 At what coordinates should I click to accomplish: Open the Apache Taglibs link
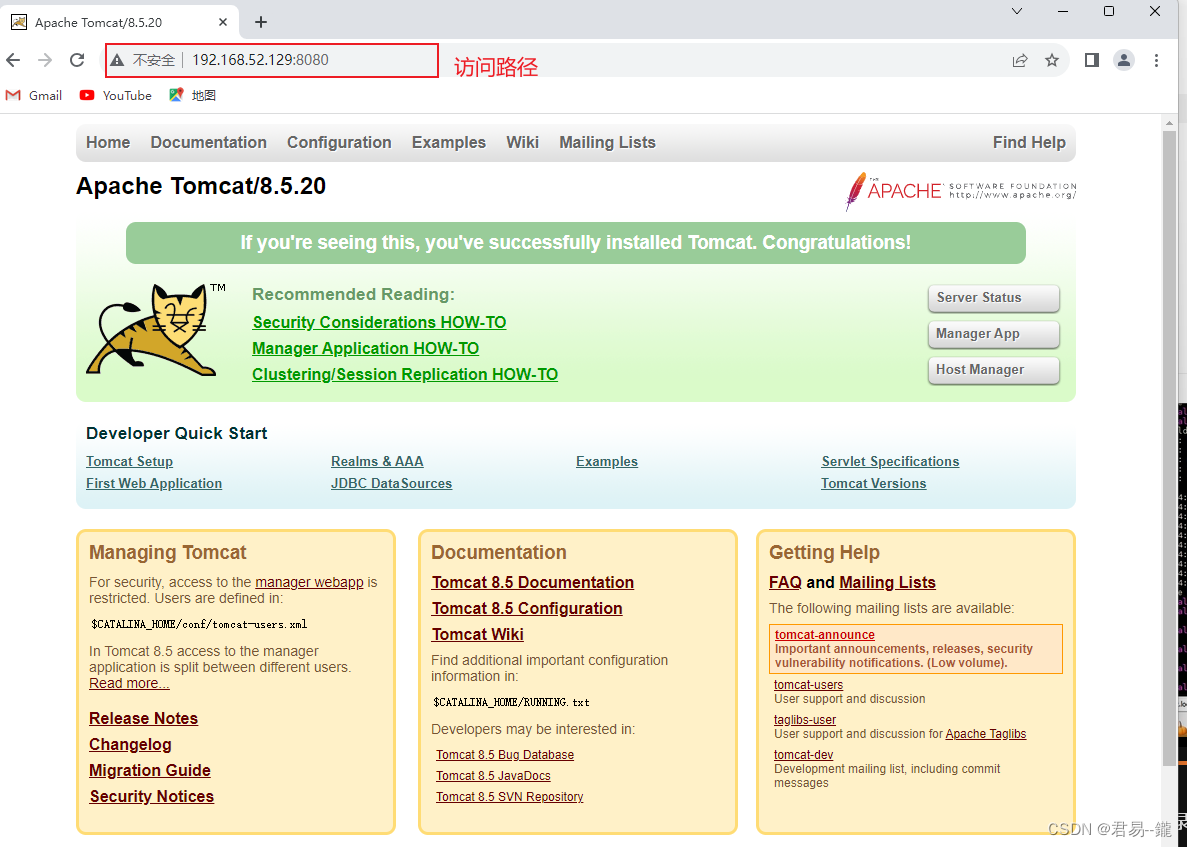(x=986, y=734)
